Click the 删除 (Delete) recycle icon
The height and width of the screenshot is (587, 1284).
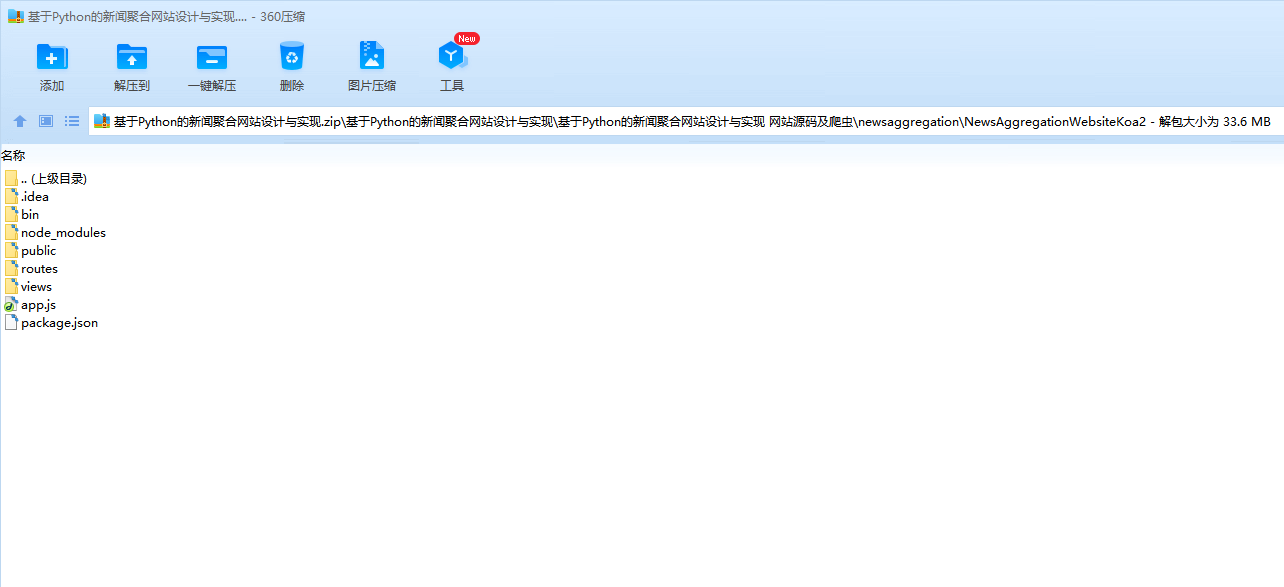tap(292, 56)
